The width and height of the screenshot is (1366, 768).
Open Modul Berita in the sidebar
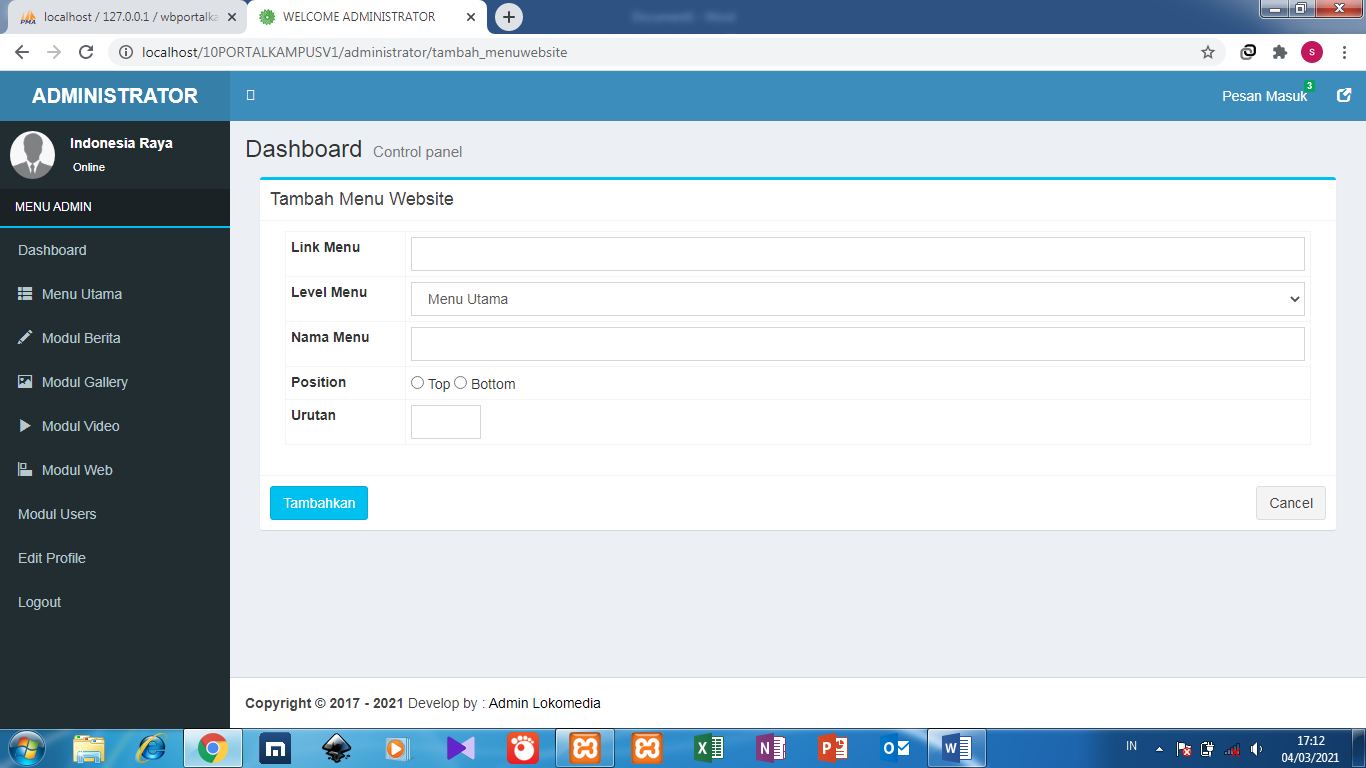(x=81, y=338)
